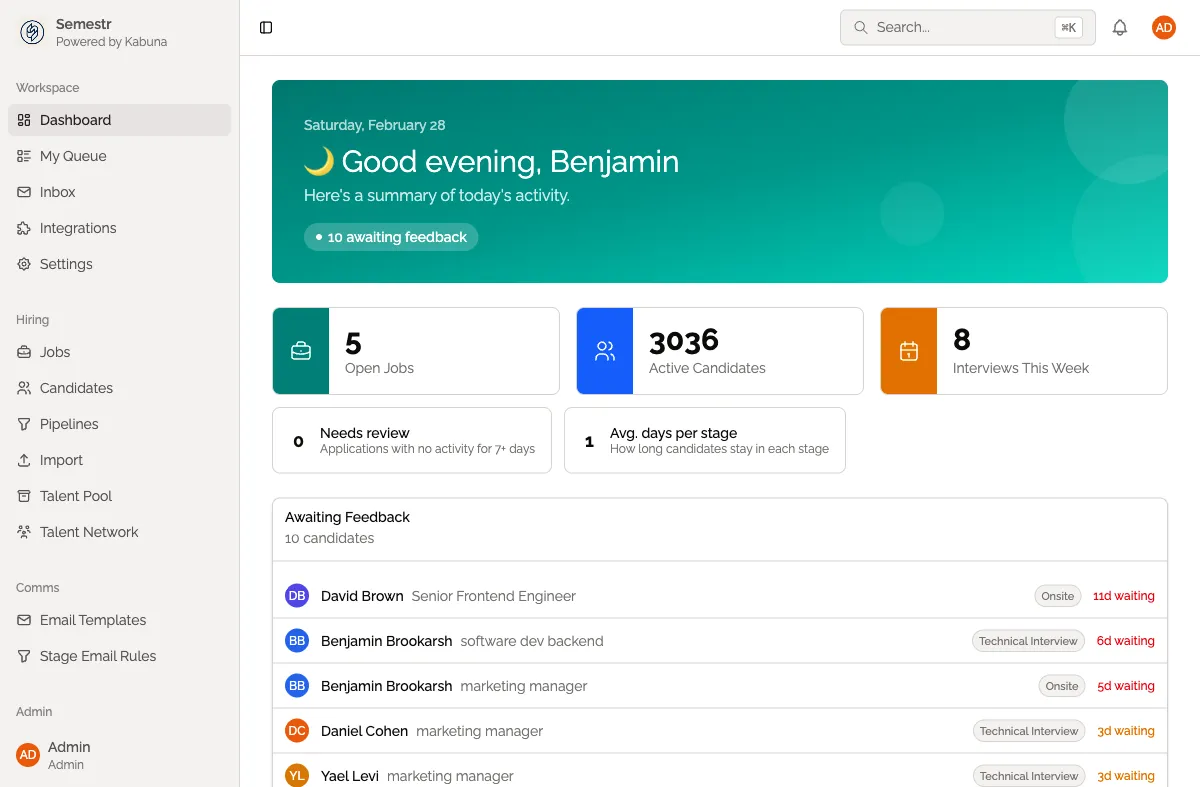
Task: Open Email Templates section
Action: pyautogui.click(x=93, y=620)
